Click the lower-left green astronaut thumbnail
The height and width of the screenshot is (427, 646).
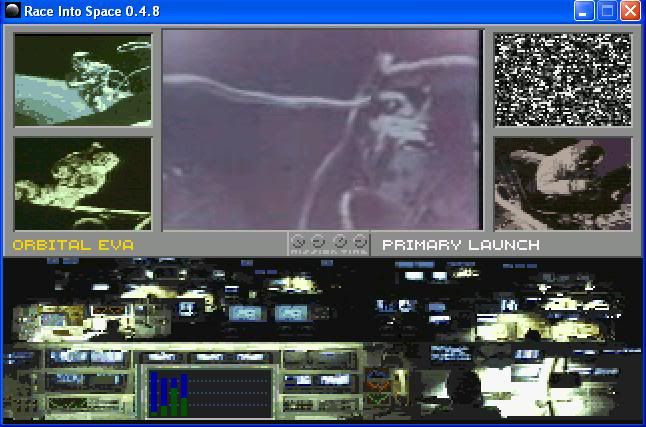(x=83, y=184)
